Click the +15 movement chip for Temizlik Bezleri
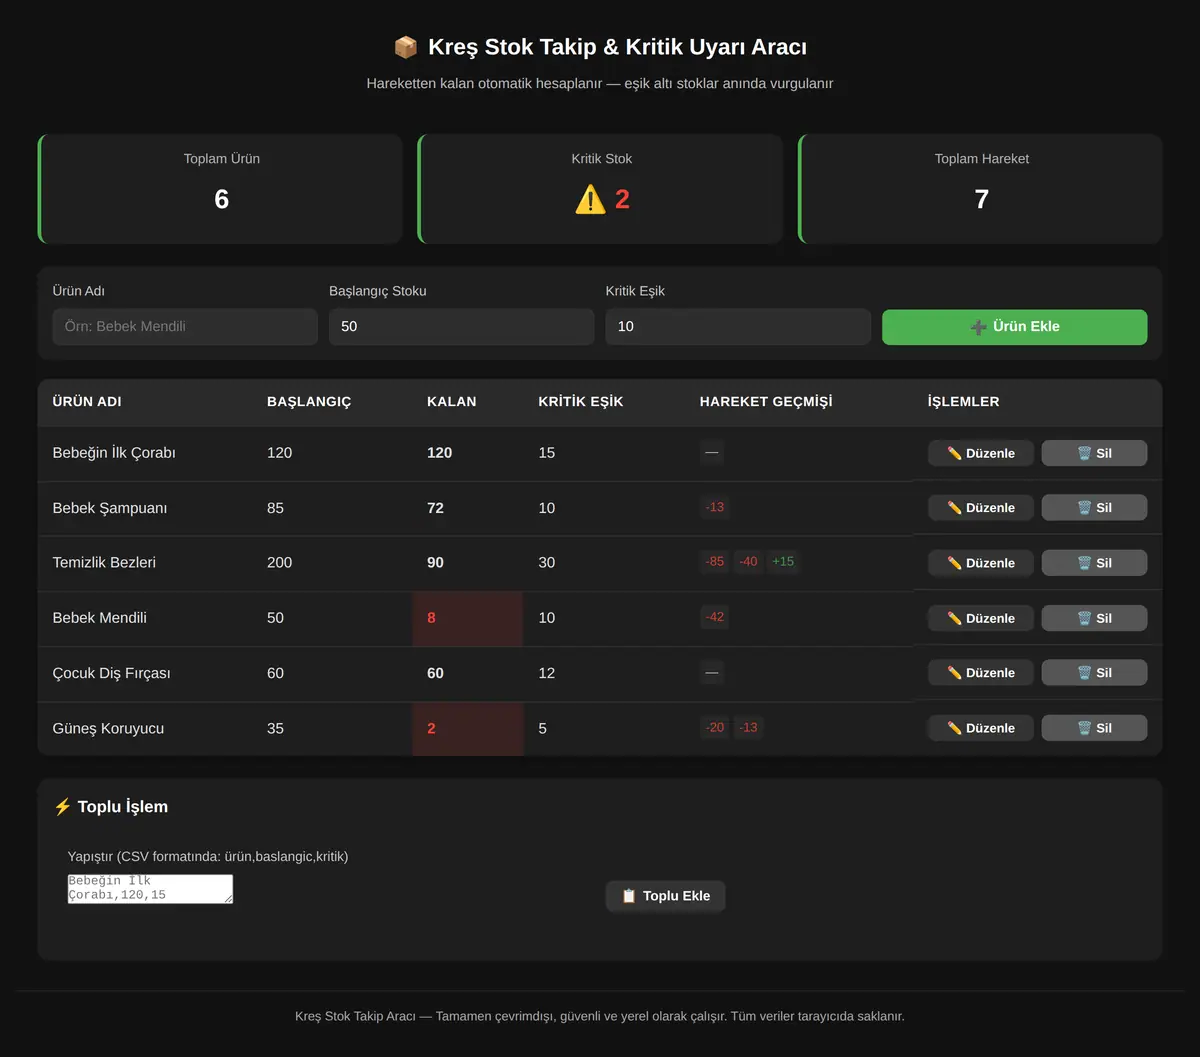This screenshot has height=1057, width=1200. tap(783, 562)
